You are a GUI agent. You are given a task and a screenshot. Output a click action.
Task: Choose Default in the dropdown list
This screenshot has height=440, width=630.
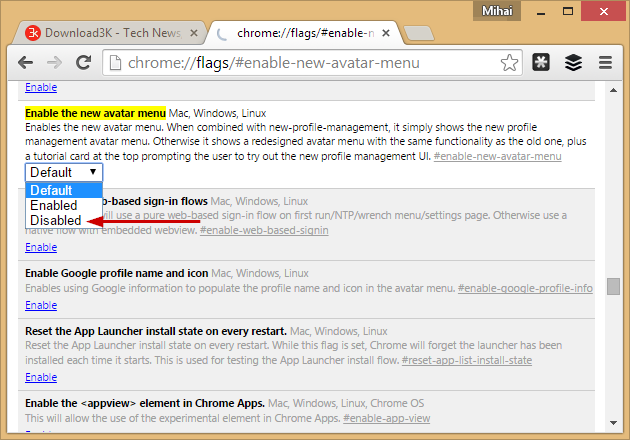pyautogui.click(x=64, y=190)
